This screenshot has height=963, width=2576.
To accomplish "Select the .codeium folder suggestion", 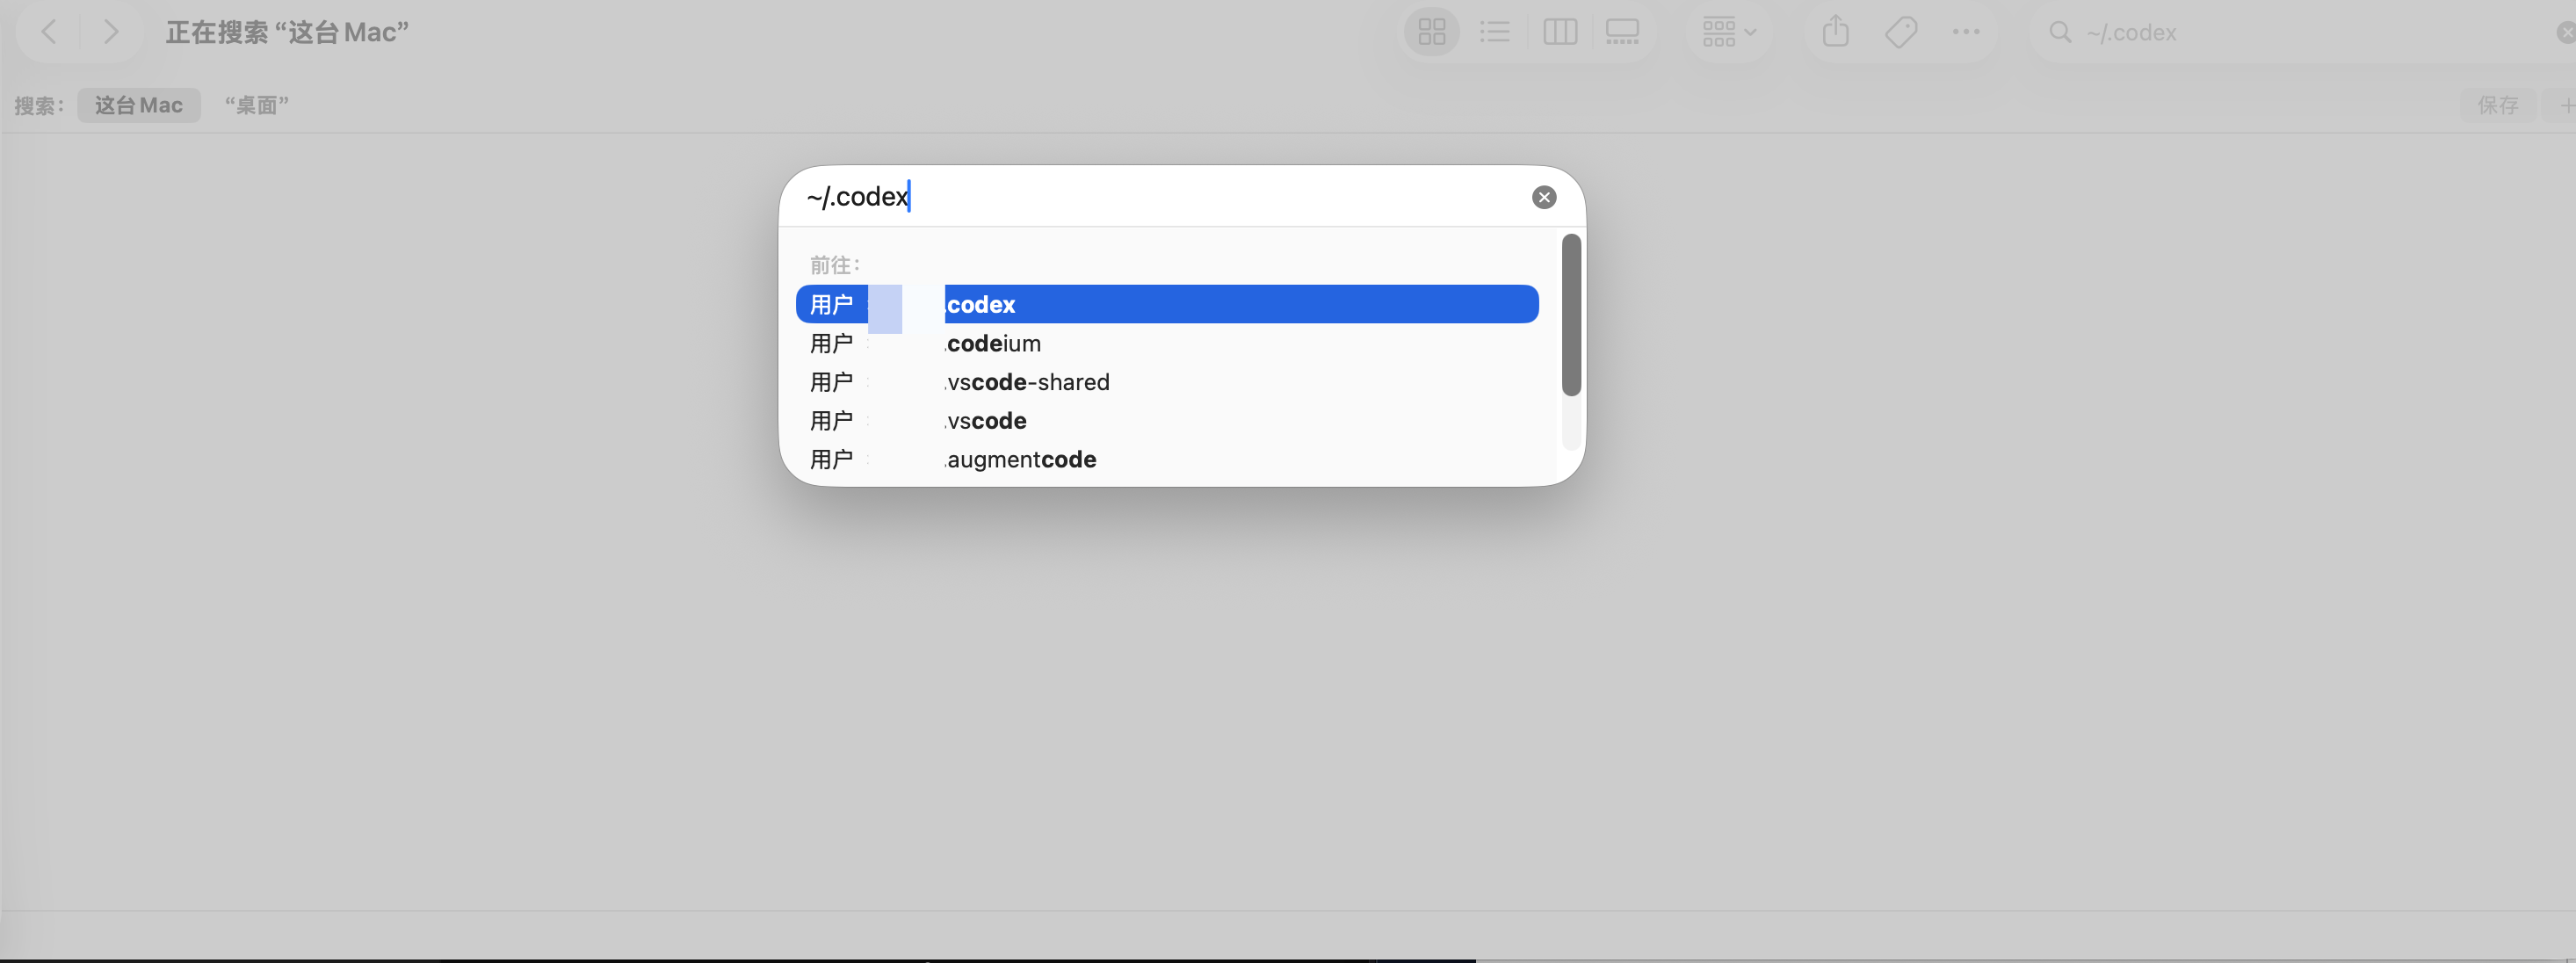I will (1167, 343).
